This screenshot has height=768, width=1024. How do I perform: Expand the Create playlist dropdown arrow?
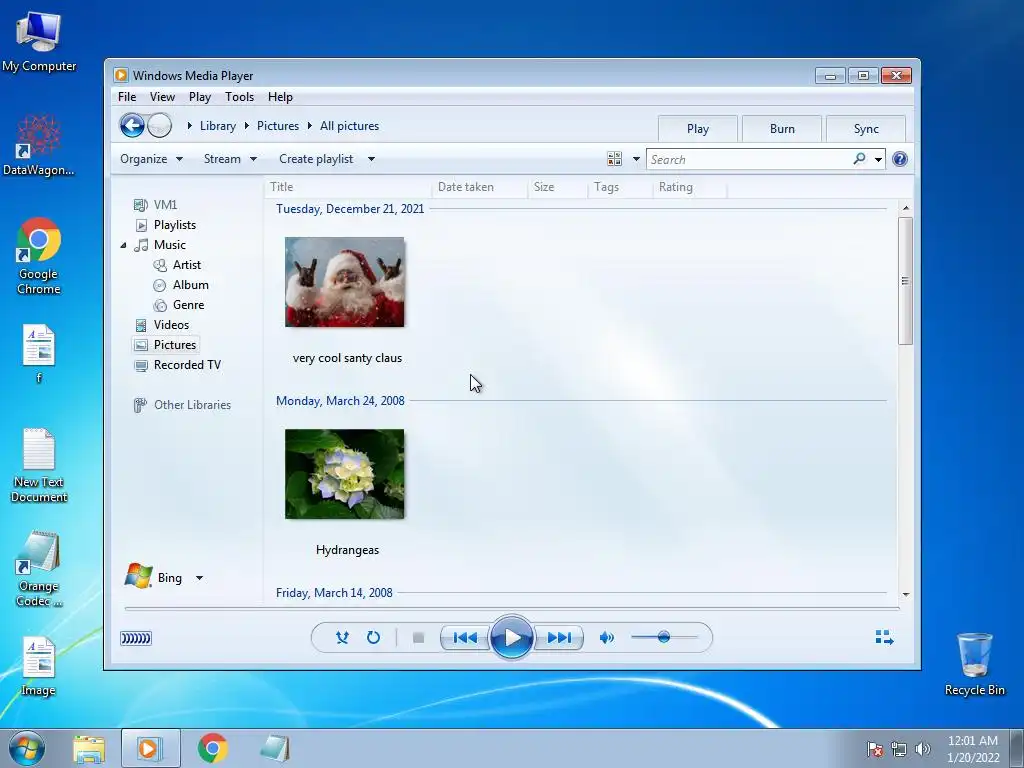371,159
